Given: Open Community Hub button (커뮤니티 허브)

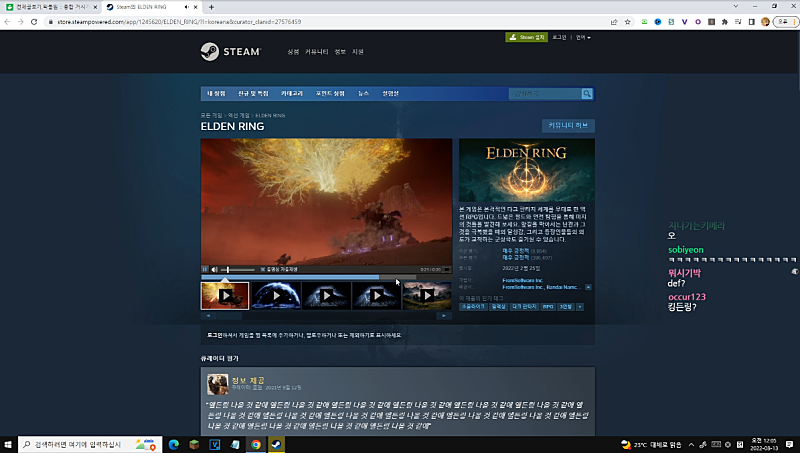Looking at the screenshot, I should point(568,125).
